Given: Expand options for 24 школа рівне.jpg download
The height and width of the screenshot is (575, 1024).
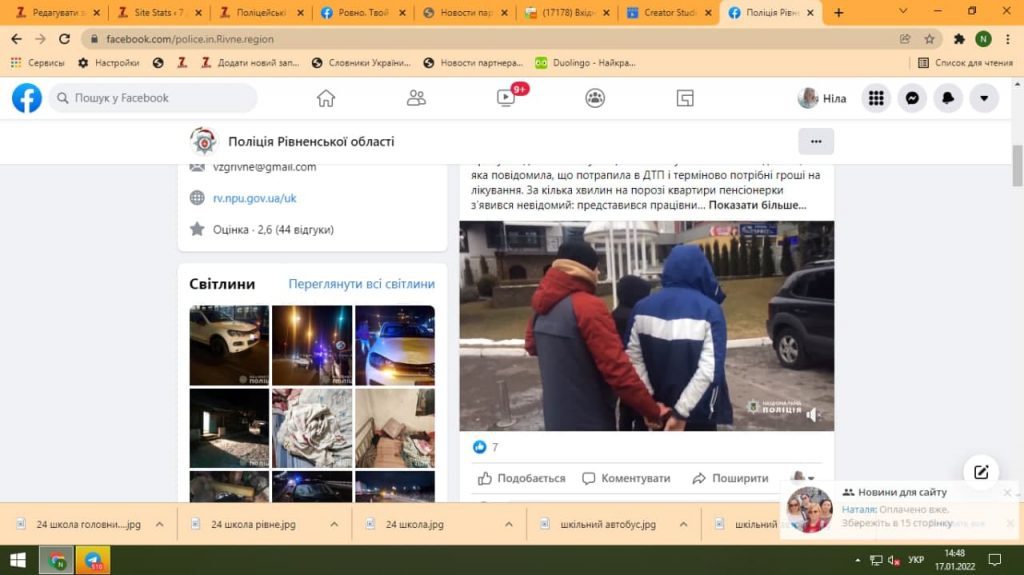Looking at the screenshot, I should pos(334,524).
